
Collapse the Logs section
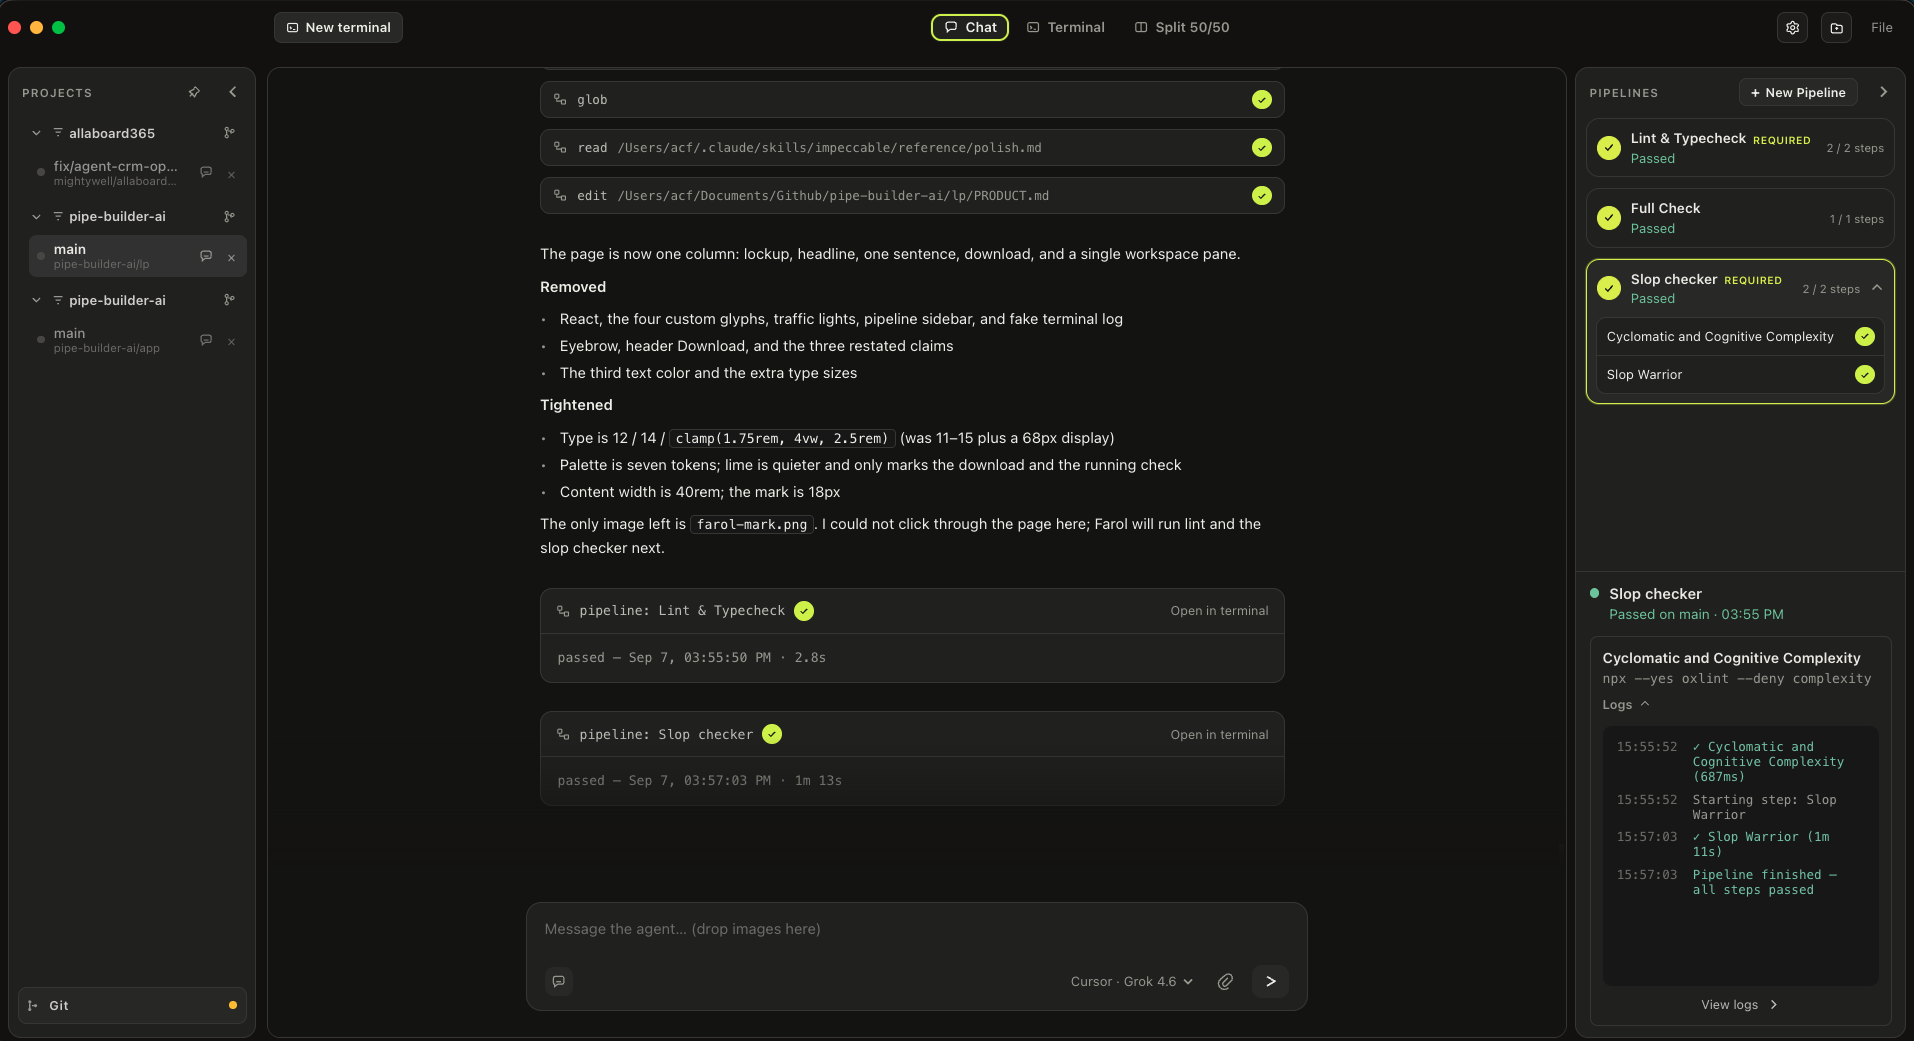click(1626, 705)
